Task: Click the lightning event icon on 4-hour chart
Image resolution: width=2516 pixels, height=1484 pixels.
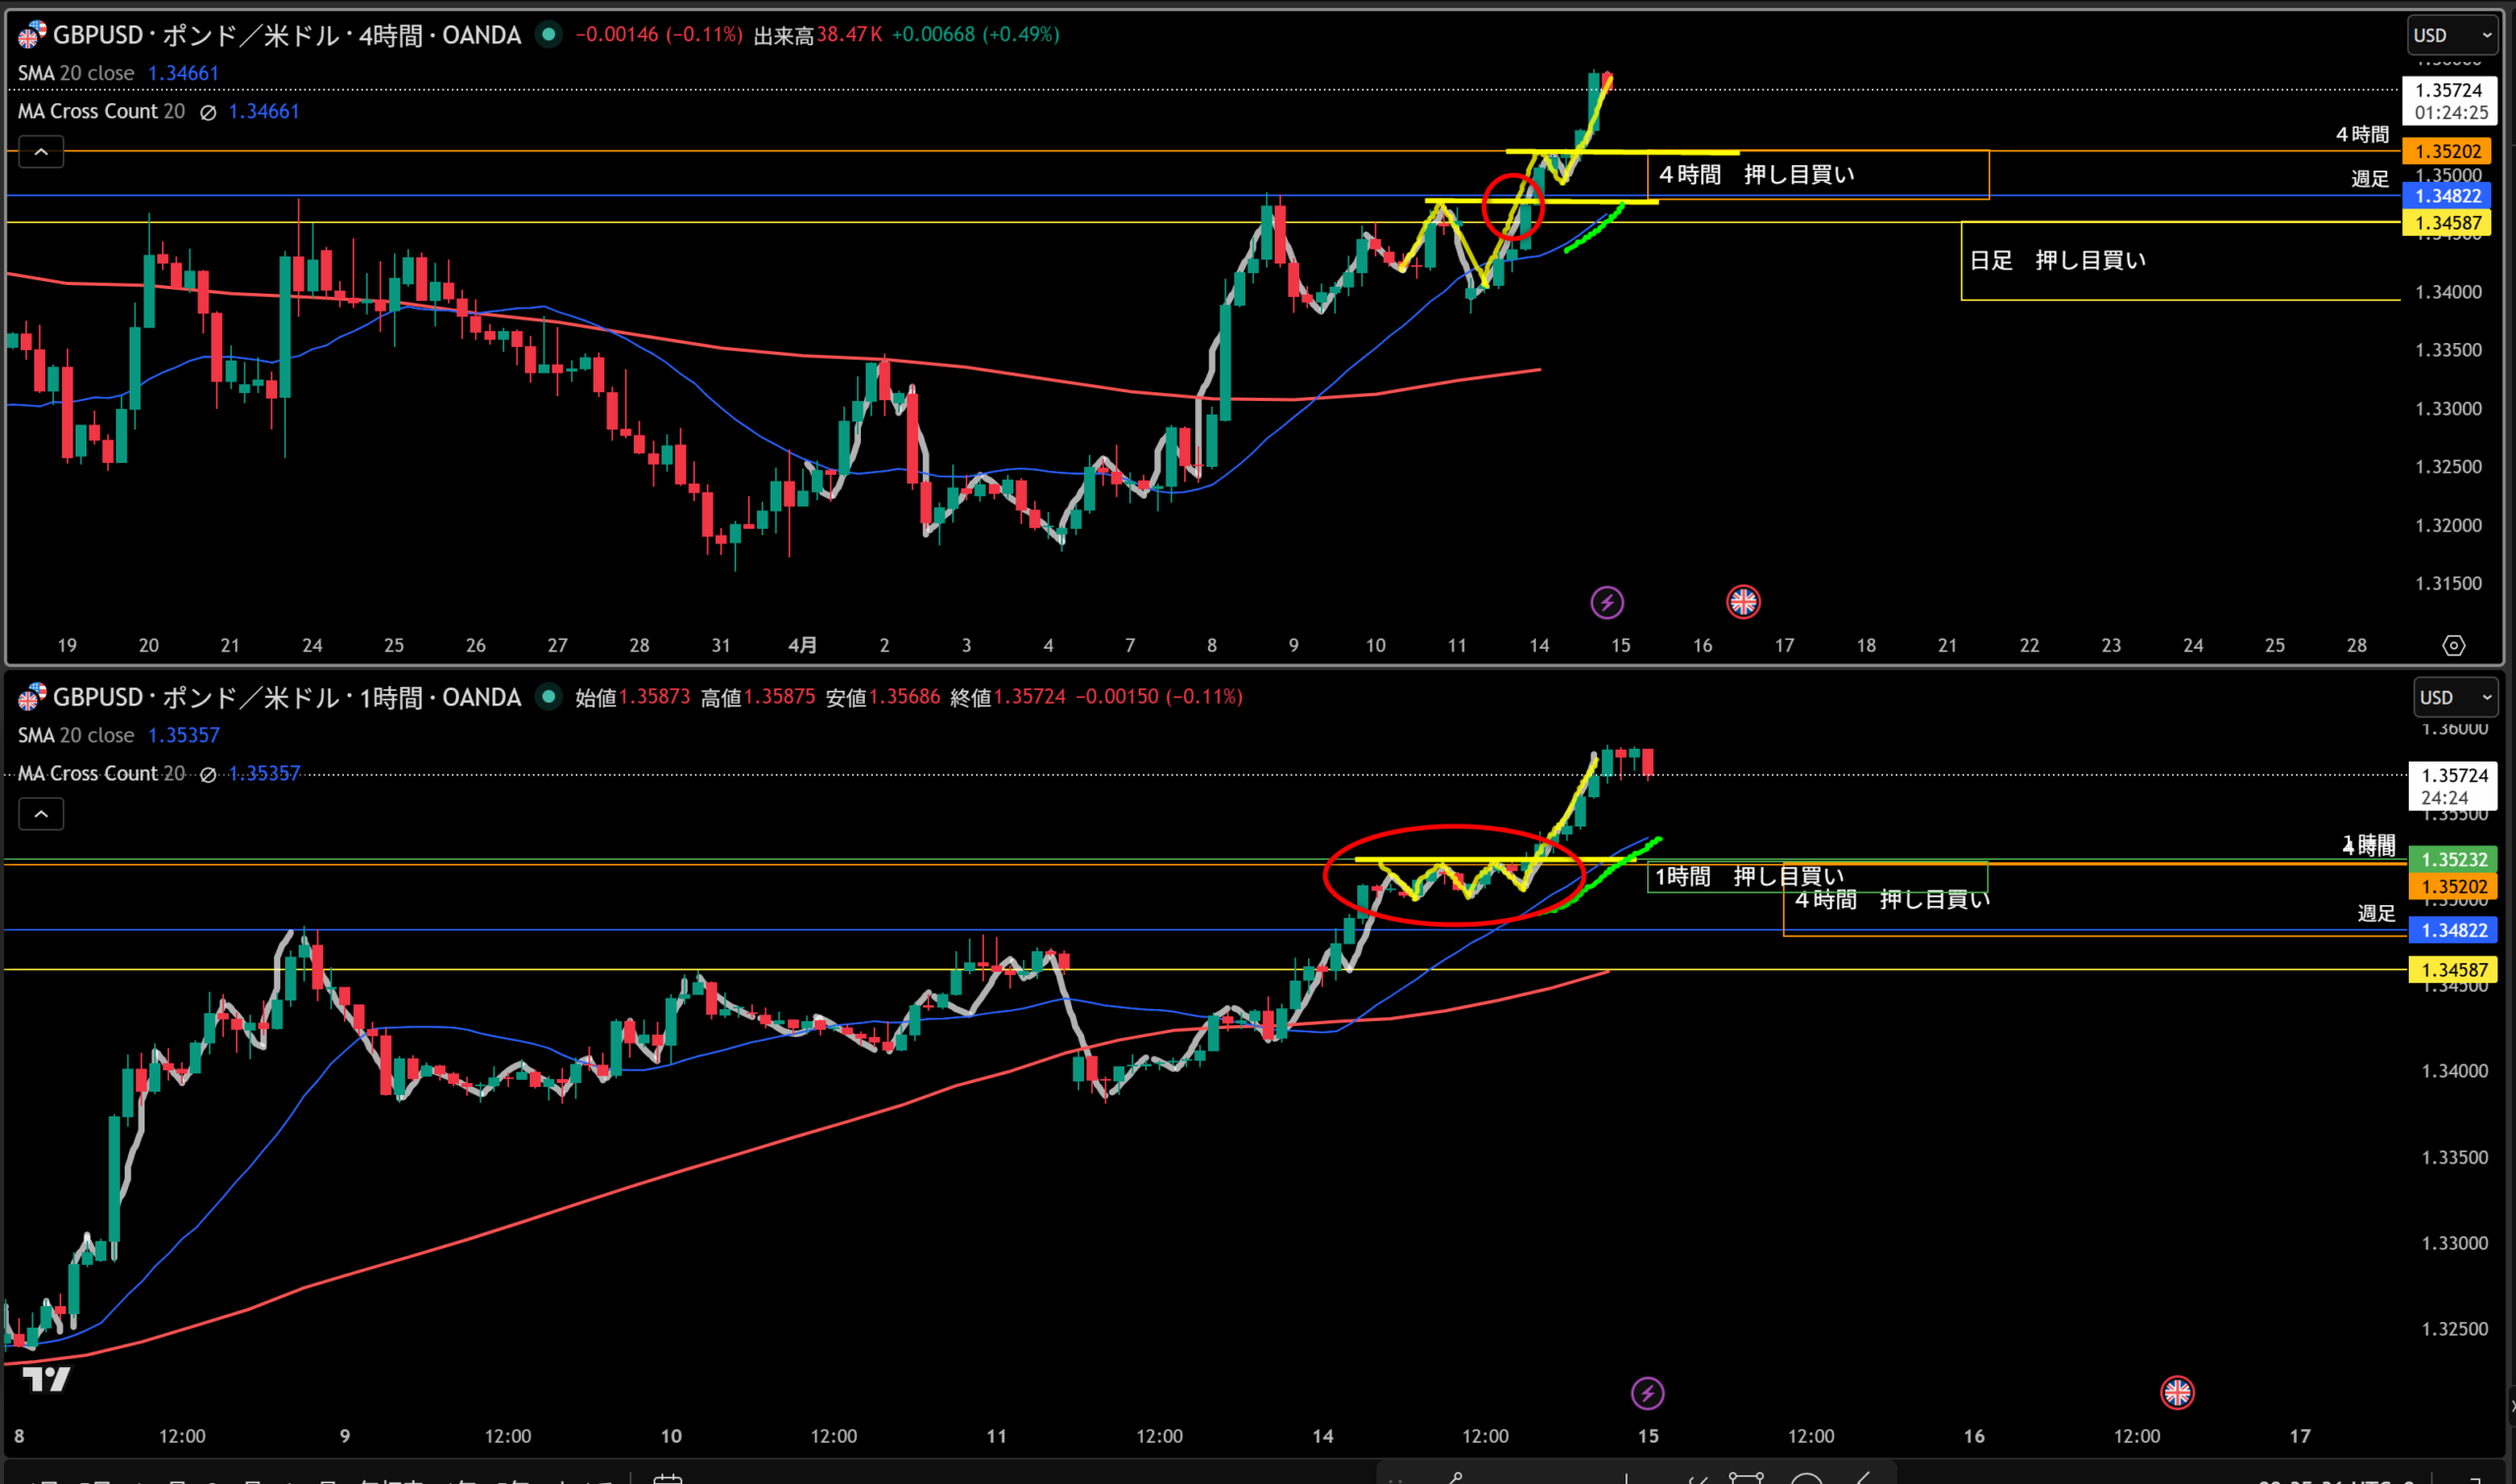Action: click(1607, 602)
